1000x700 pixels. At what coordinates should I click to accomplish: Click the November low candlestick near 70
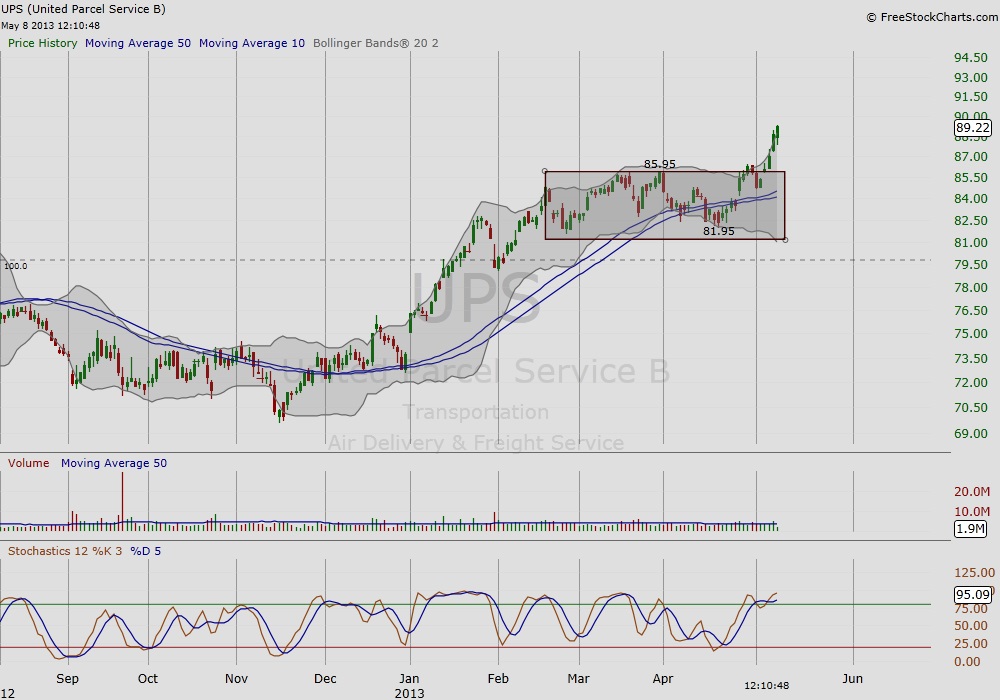click(x=280, y=412)
